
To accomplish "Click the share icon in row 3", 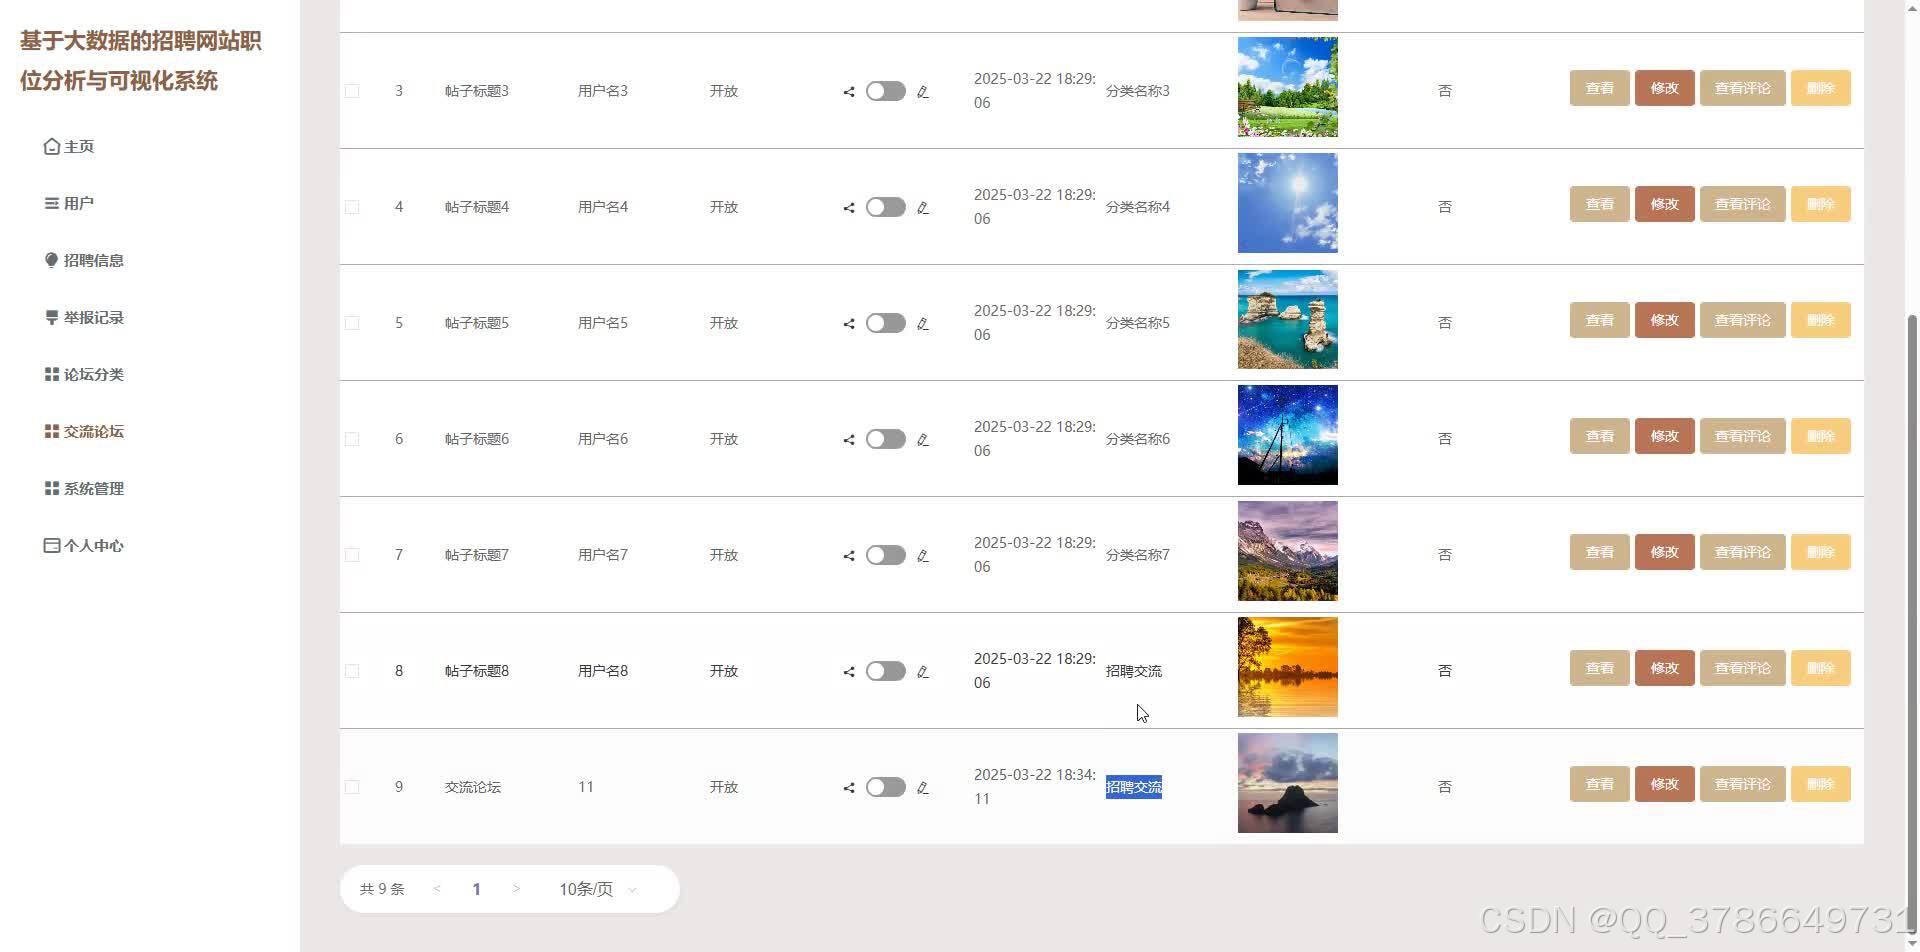I will coord(849,91).
